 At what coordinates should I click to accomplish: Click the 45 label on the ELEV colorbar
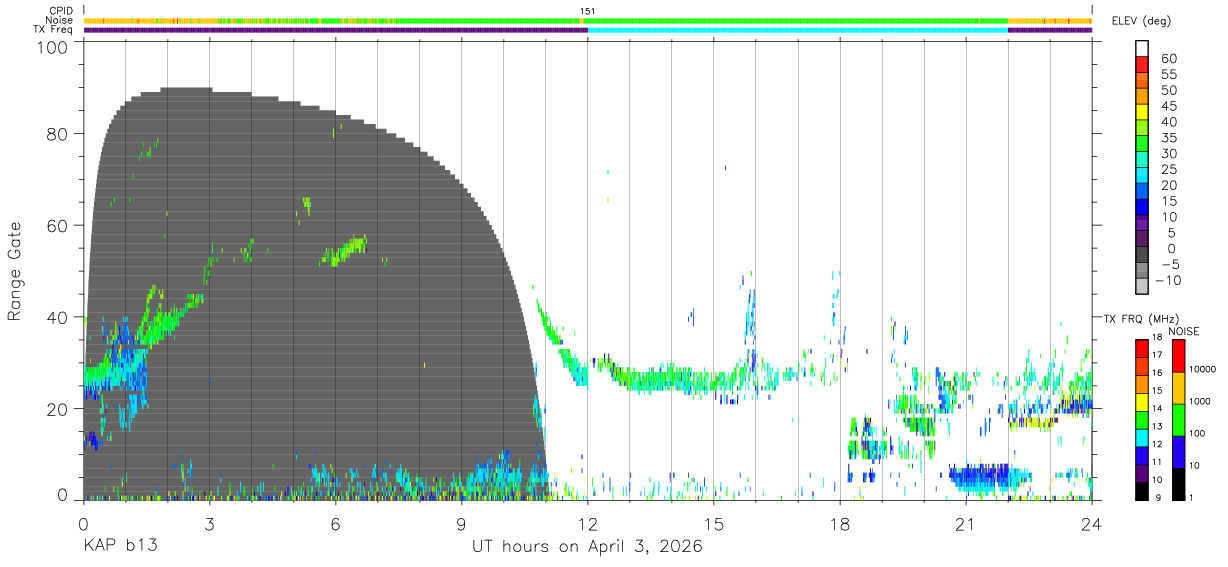[1169, 106]
